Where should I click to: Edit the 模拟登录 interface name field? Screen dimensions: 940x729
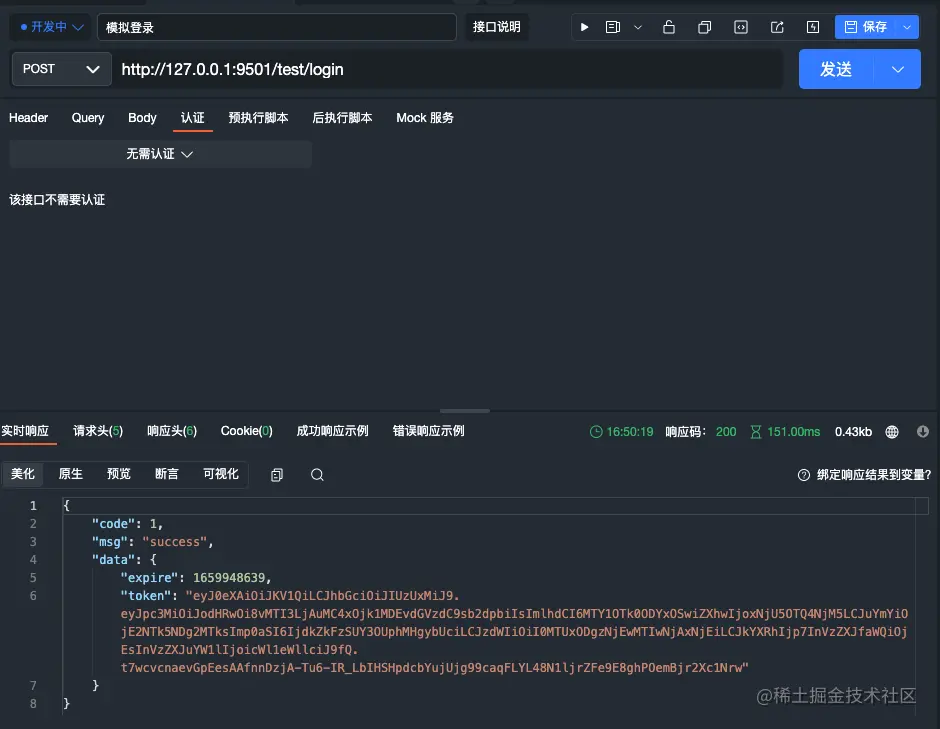pos(276,27)
